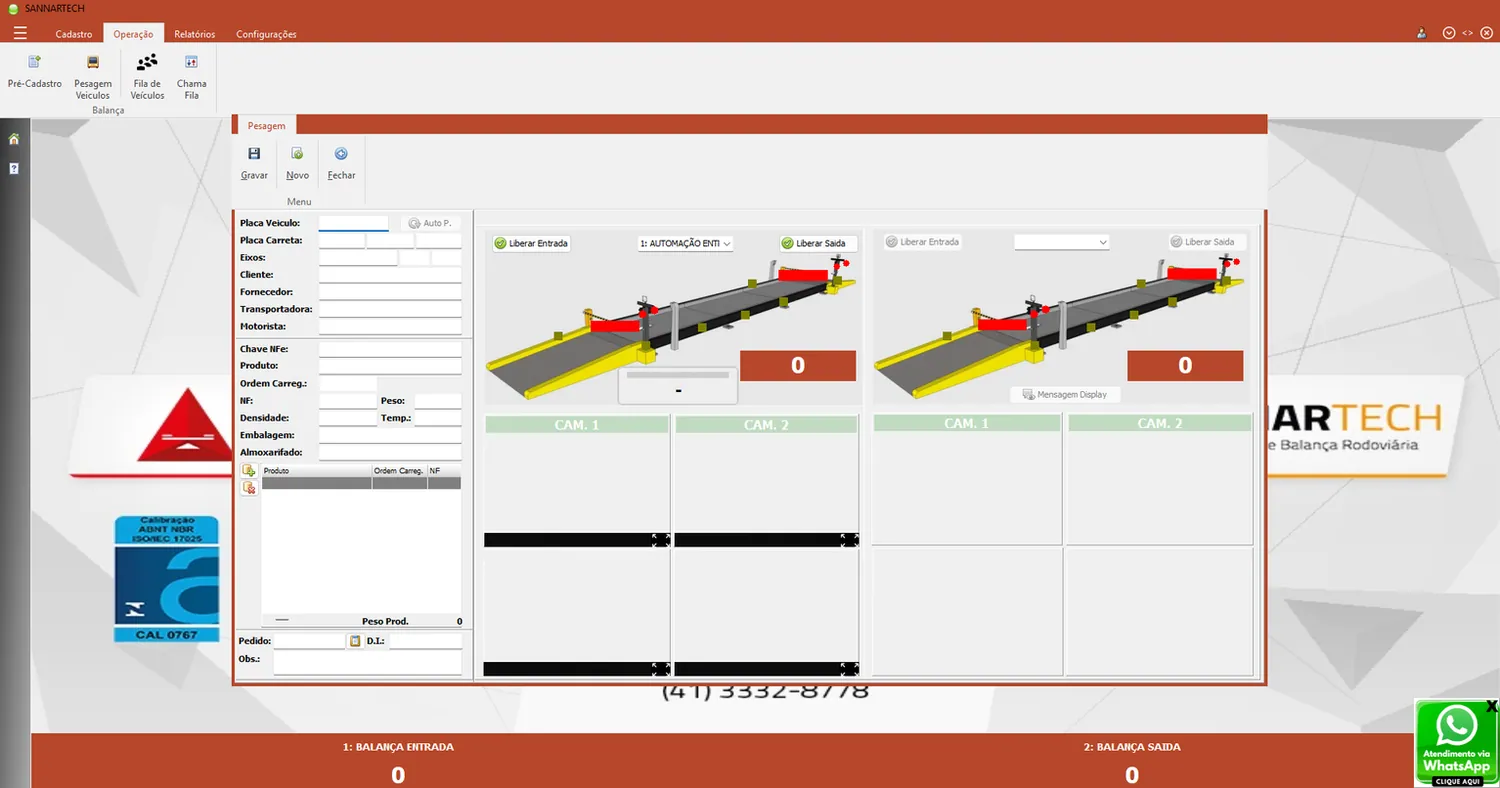Click the CAM. 1 header of first scale

577,425
